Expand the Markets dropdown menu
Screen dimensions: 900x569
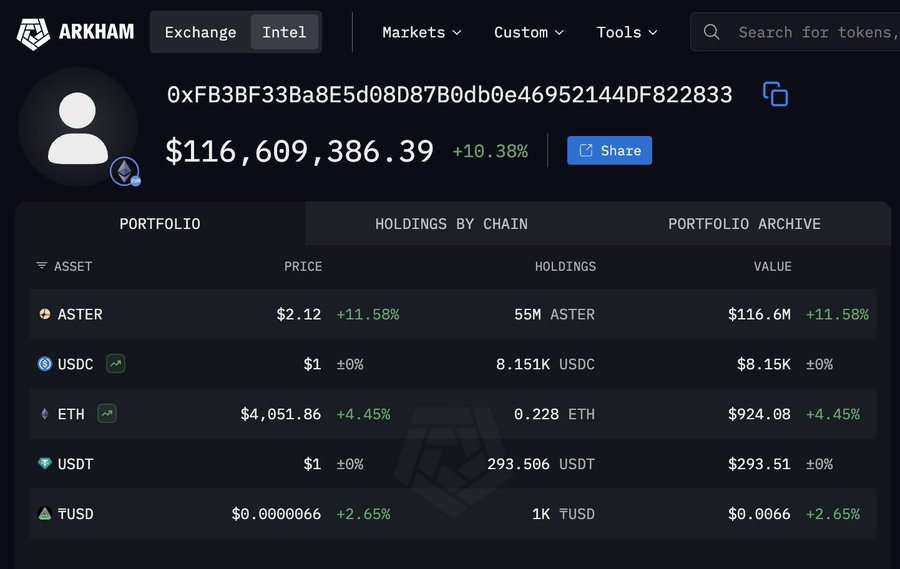coord(421,32)
